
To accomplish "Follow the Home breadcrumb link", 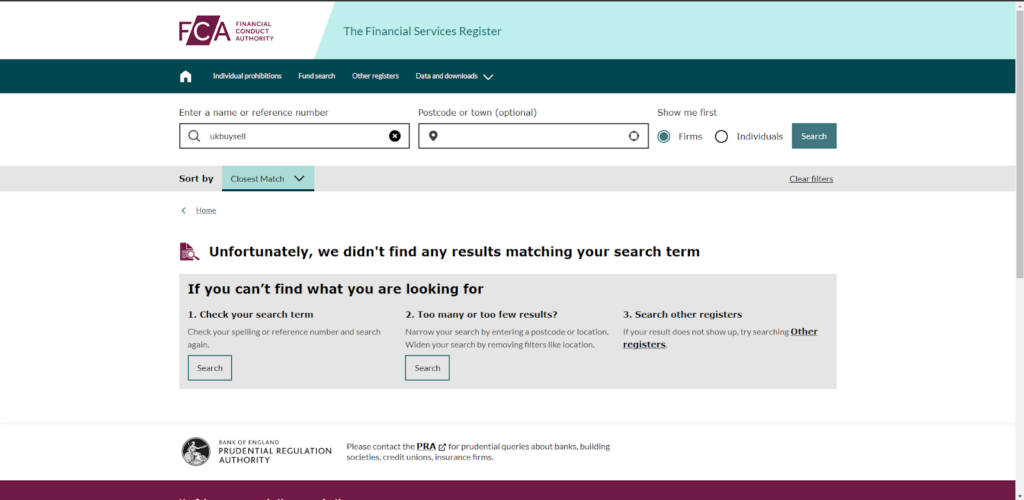I will point(206,210).
